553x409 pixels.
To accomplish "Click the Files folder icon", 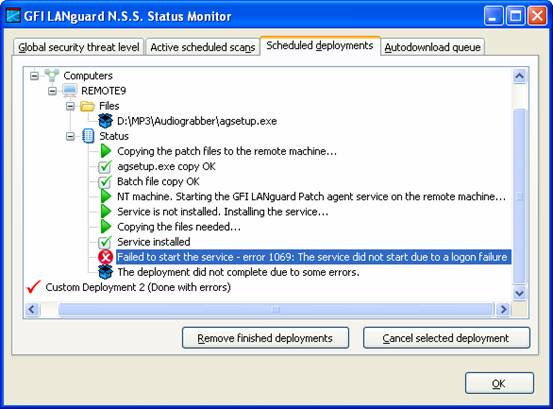I will pos(87,106).
